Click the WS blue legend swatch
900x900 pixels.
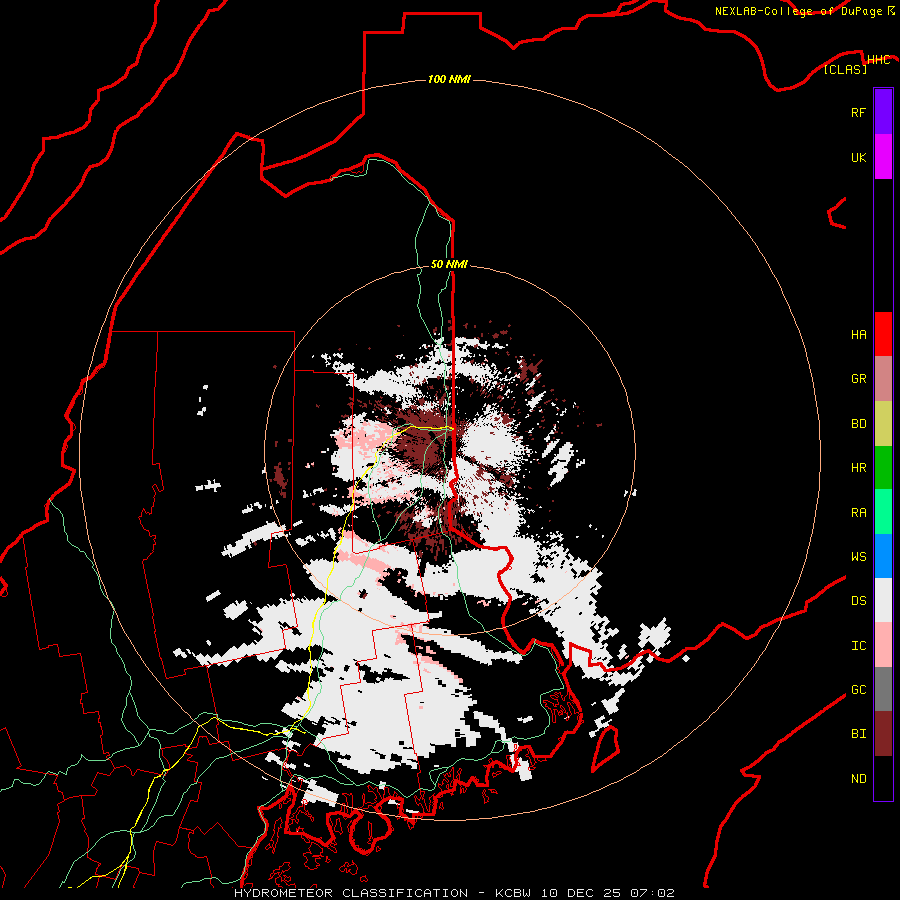(883, 556)
